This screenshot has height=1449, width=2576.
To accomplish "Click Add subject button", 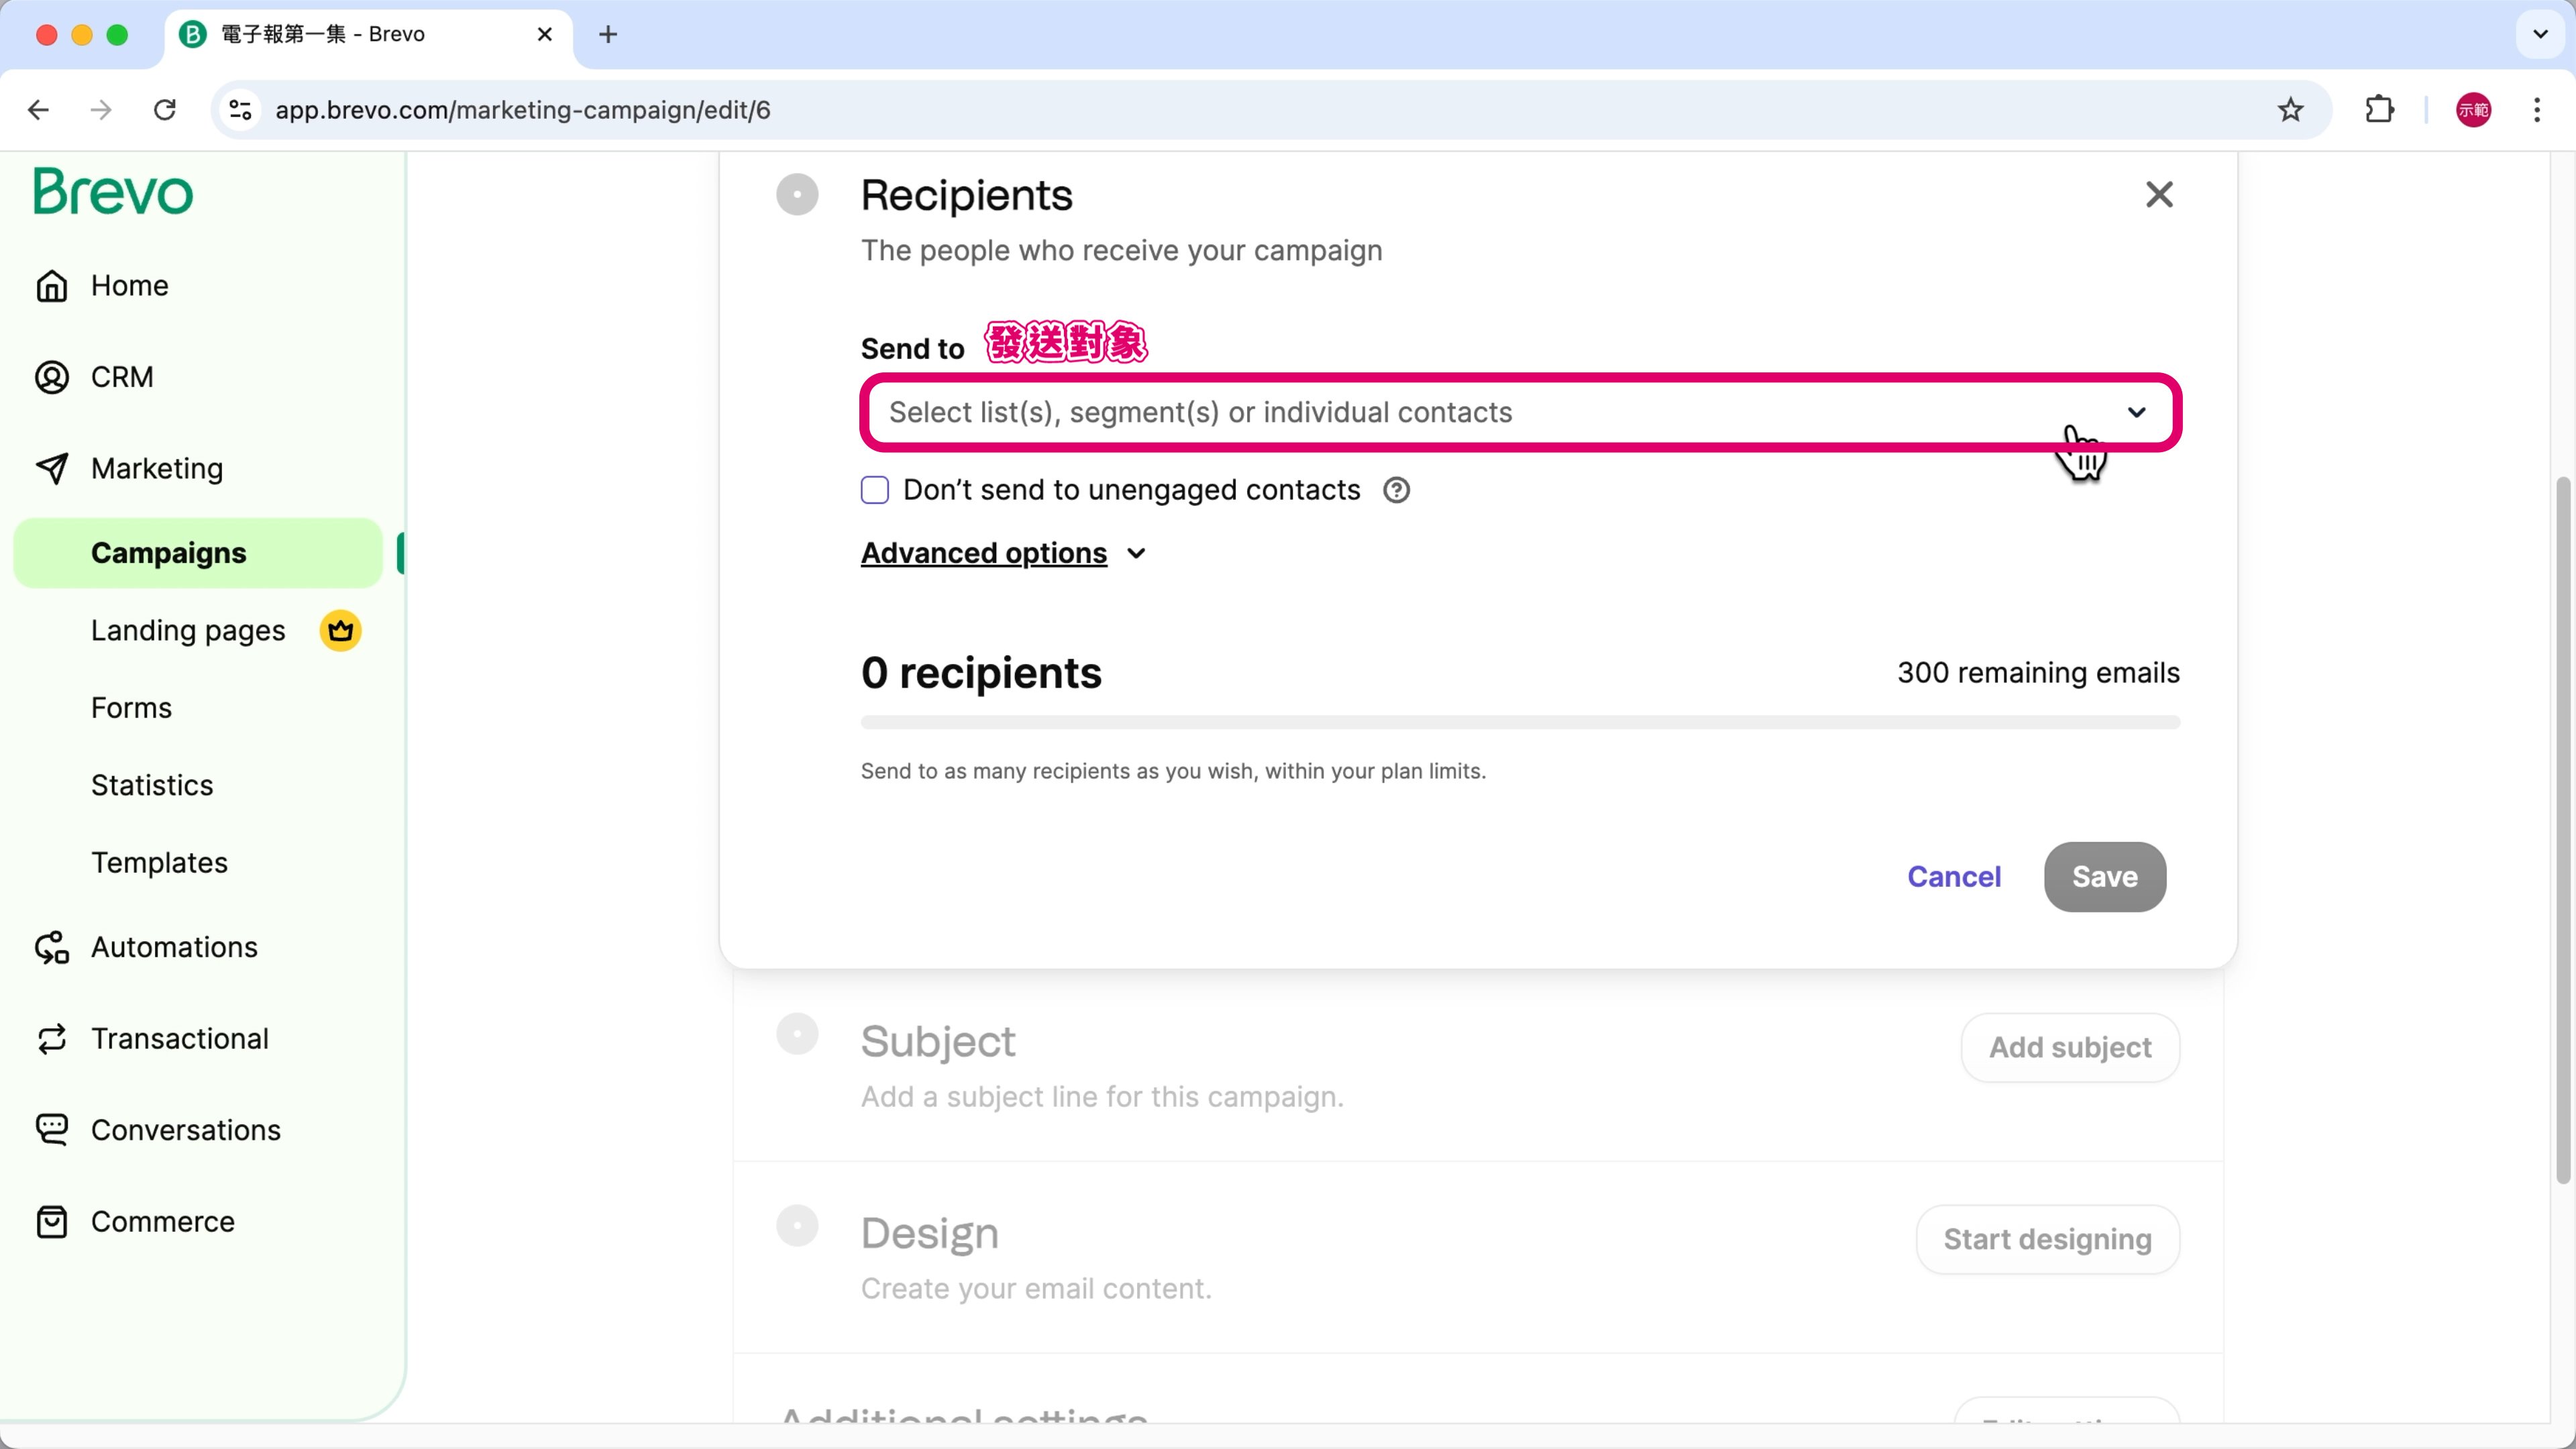I will point(2070,1047).
